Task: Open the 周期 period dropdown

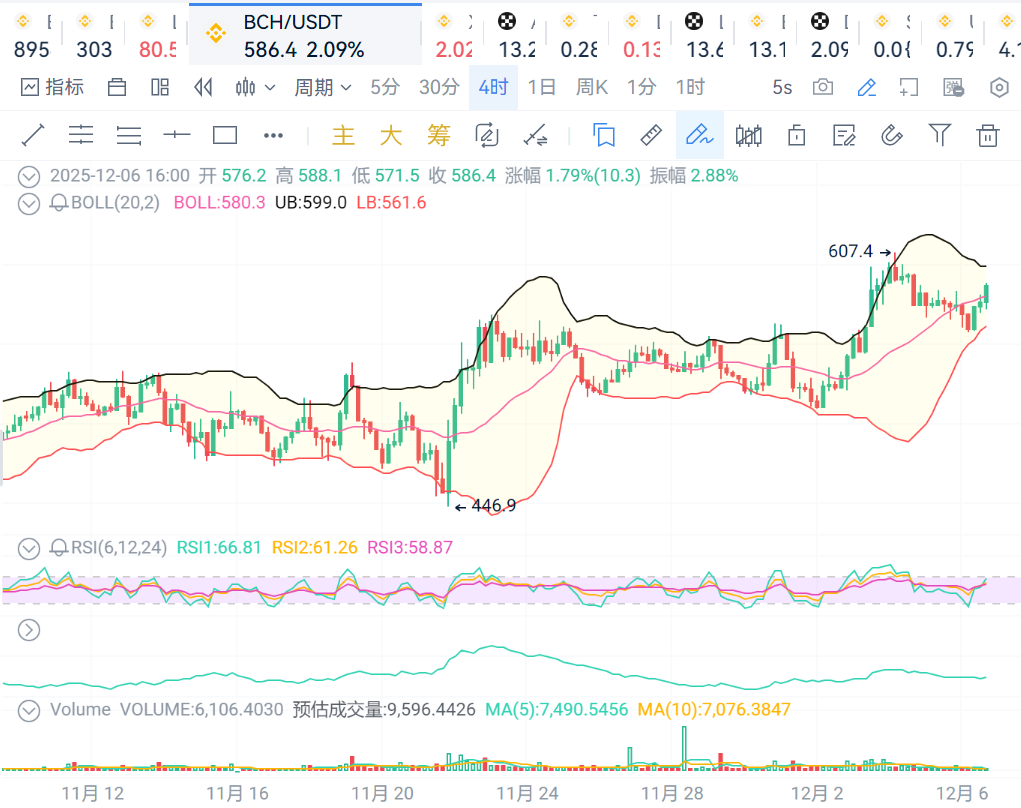Action: (x=322, y=87)
